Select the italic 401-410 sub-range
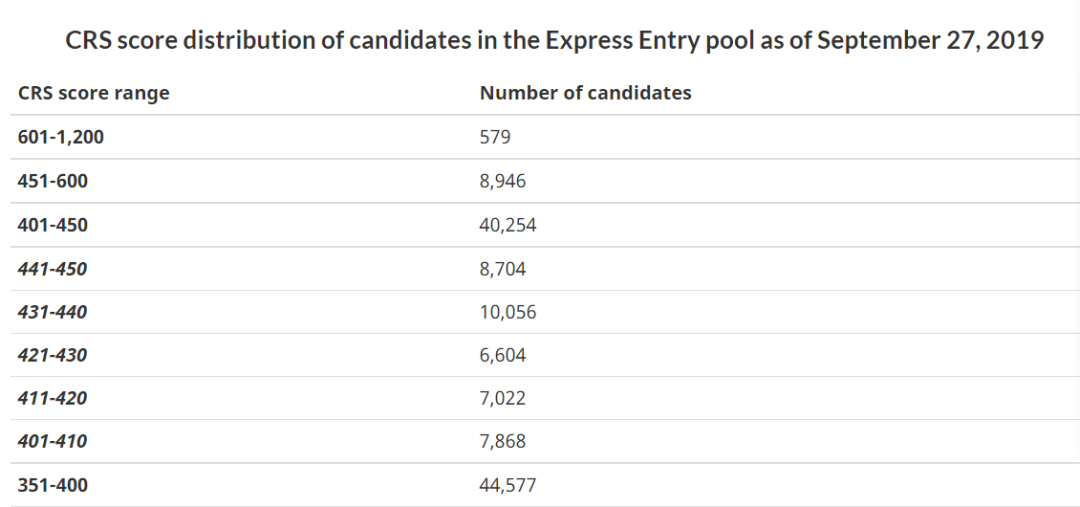 (53, 441)
